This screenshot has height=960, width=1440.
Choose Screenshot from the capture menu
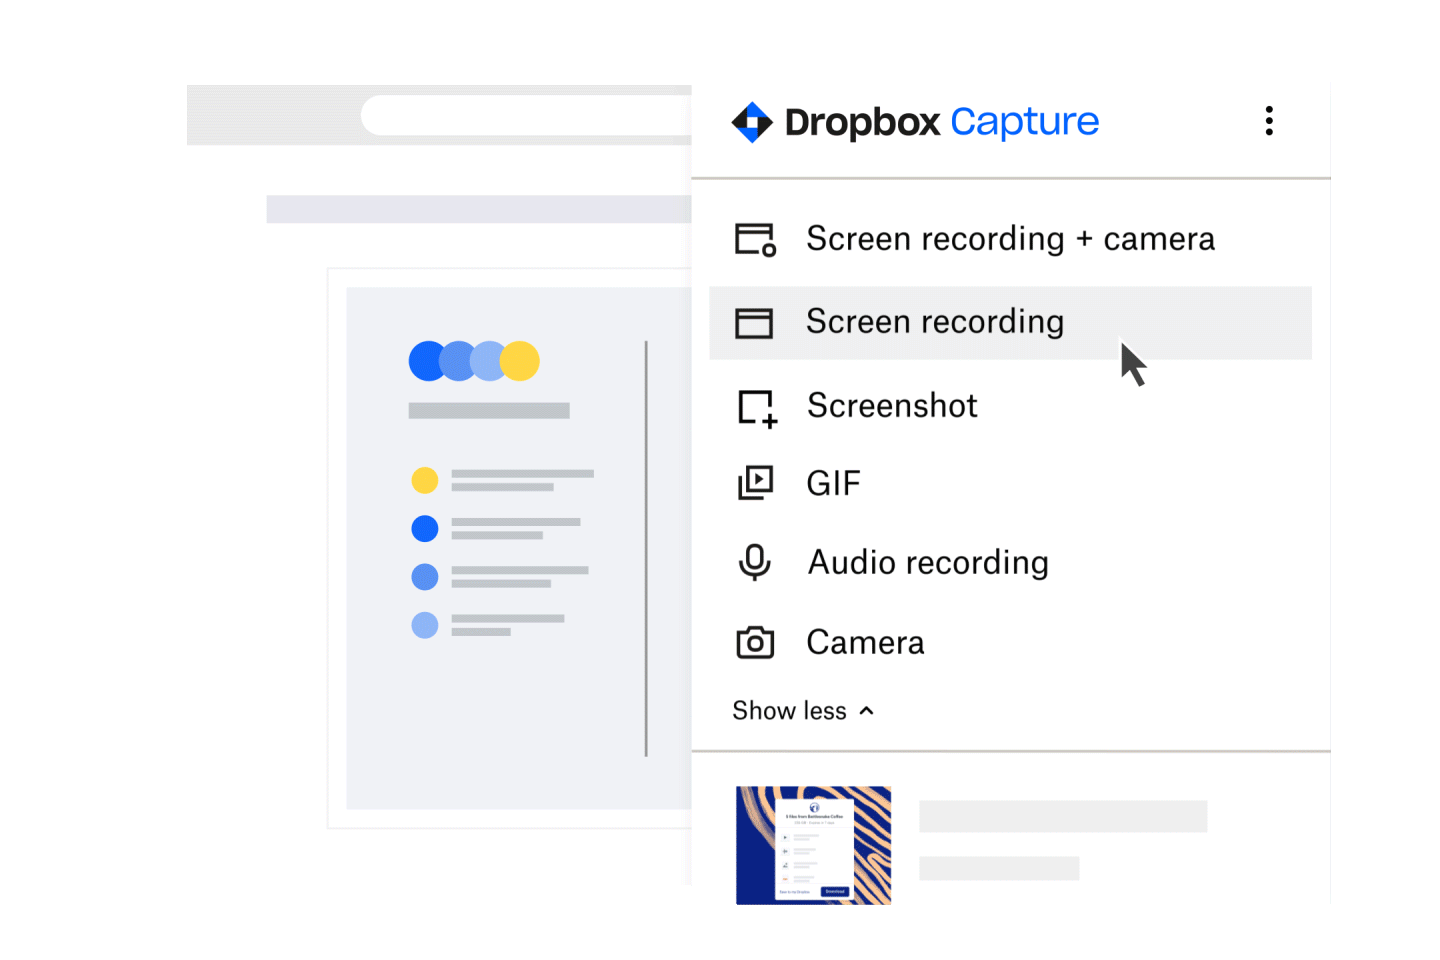point(891,406)
